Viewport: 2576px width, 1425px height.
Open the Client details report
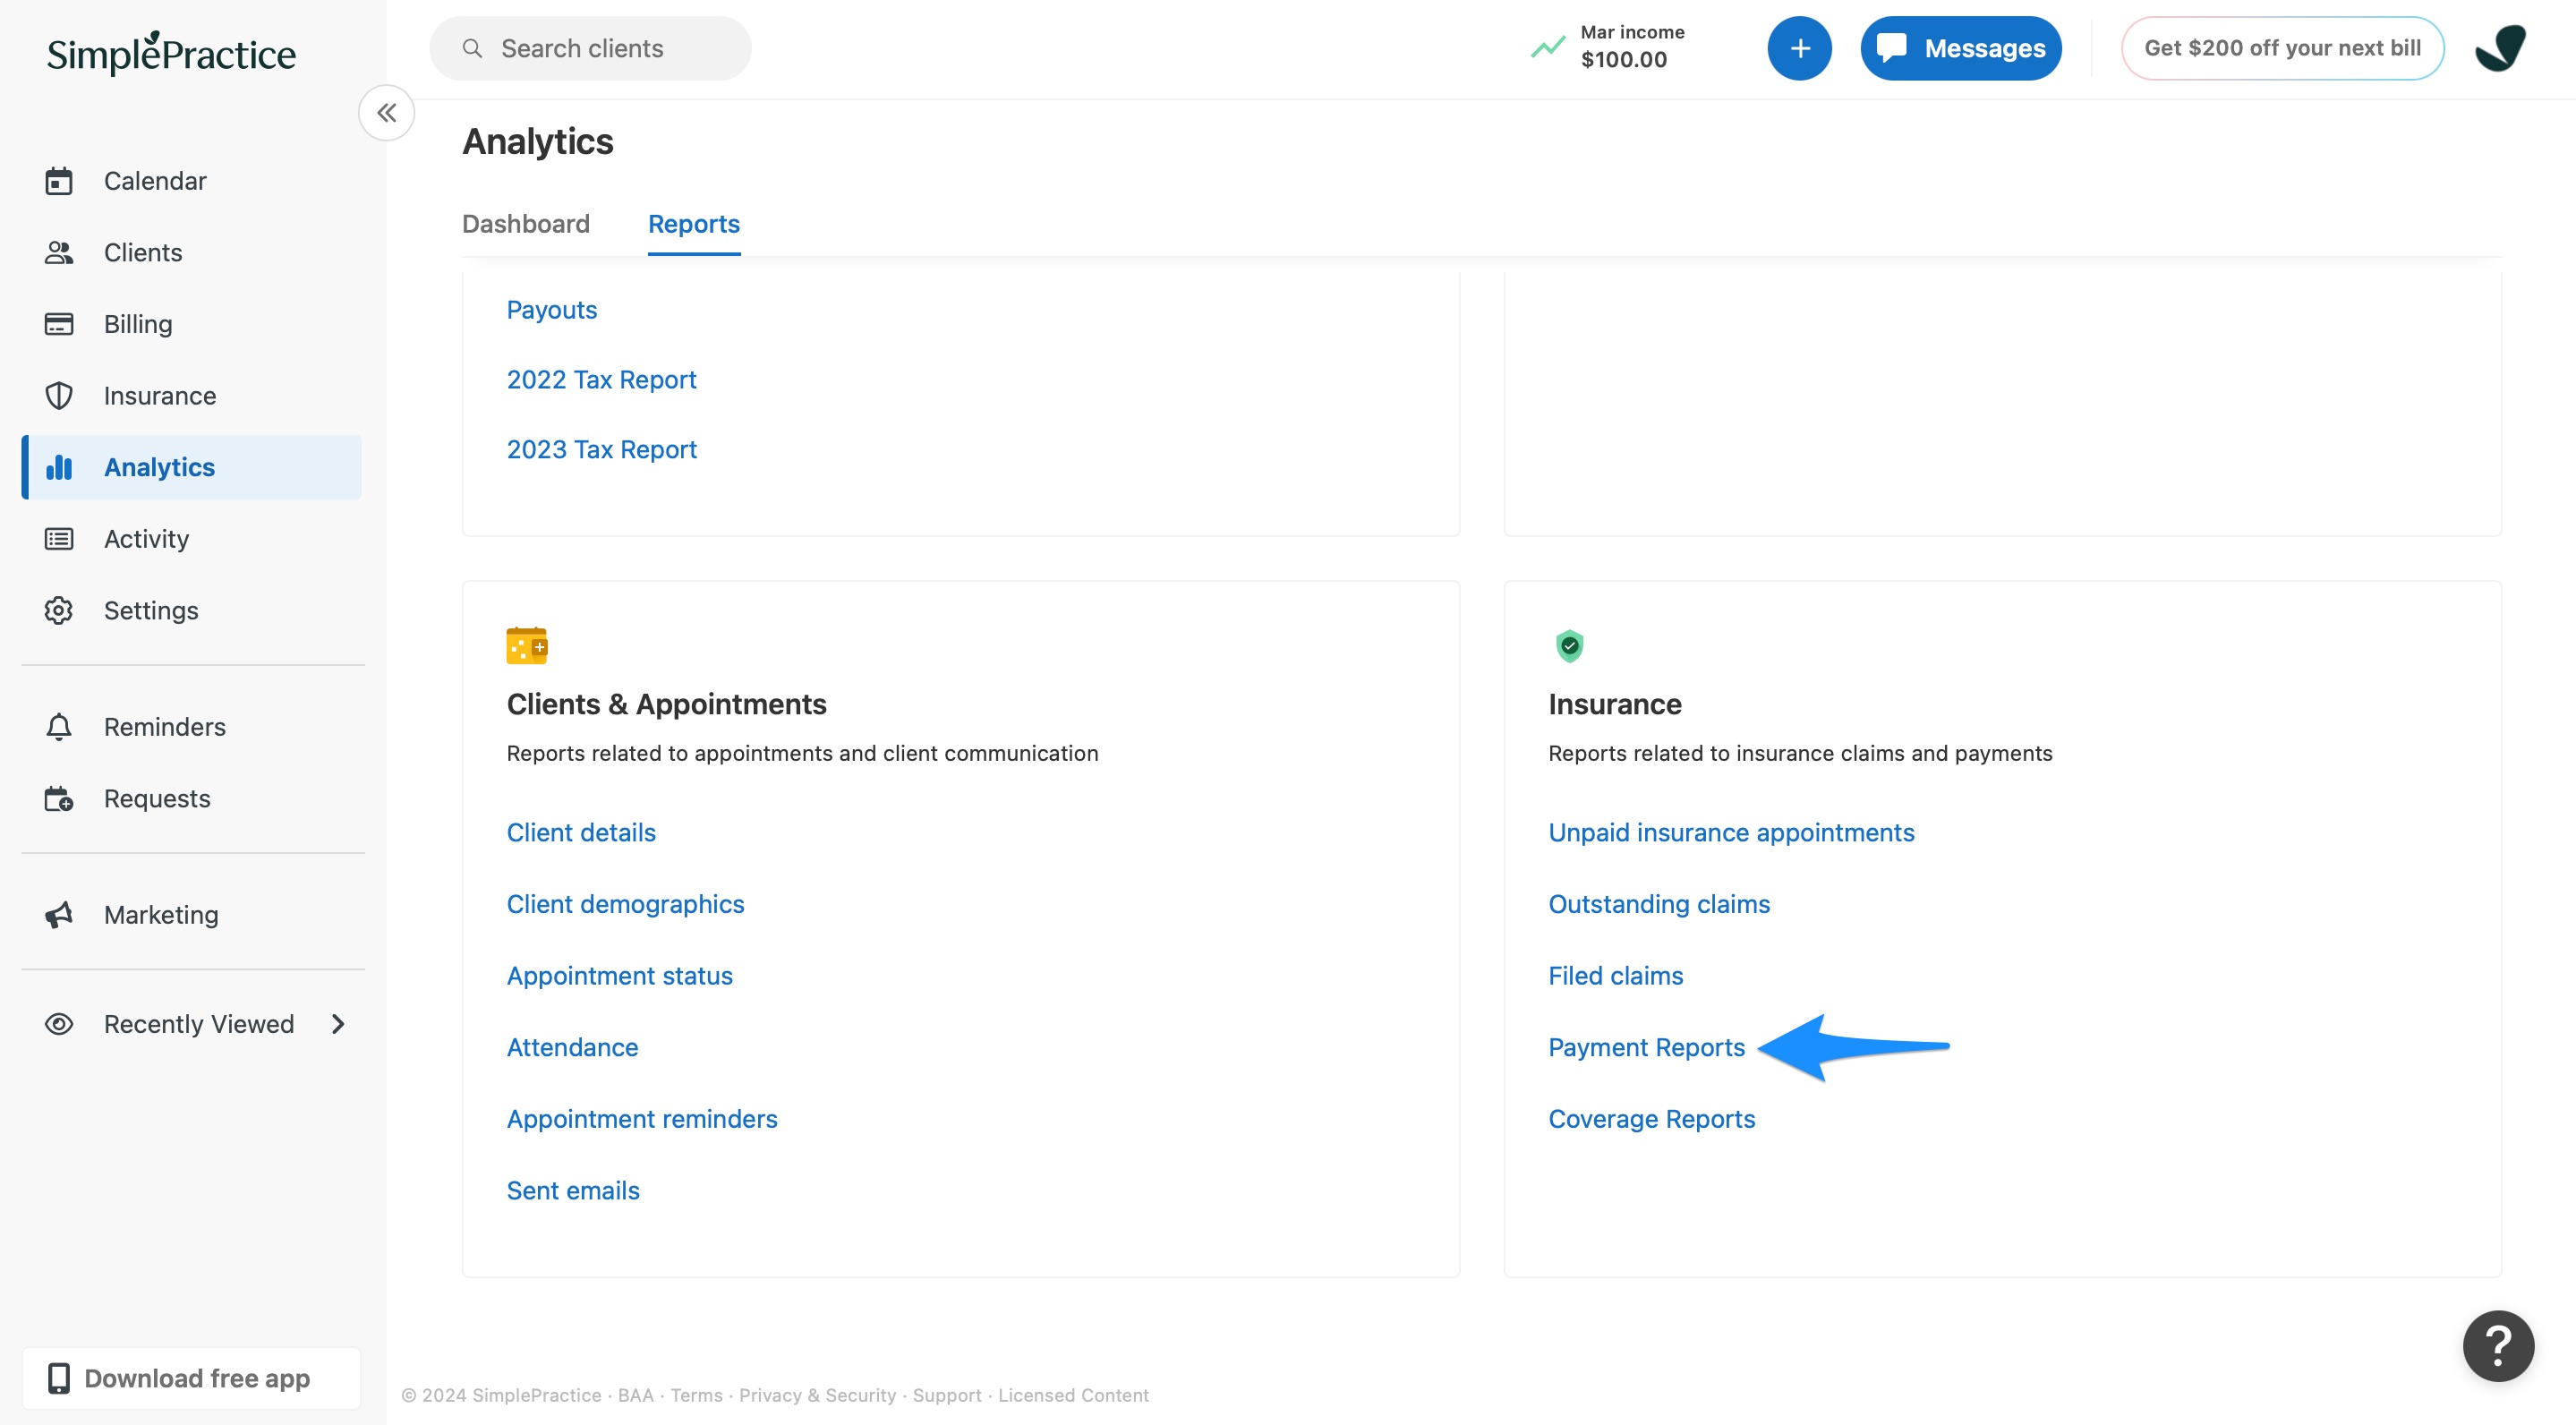pyautogui.click(x=581, y=833)
